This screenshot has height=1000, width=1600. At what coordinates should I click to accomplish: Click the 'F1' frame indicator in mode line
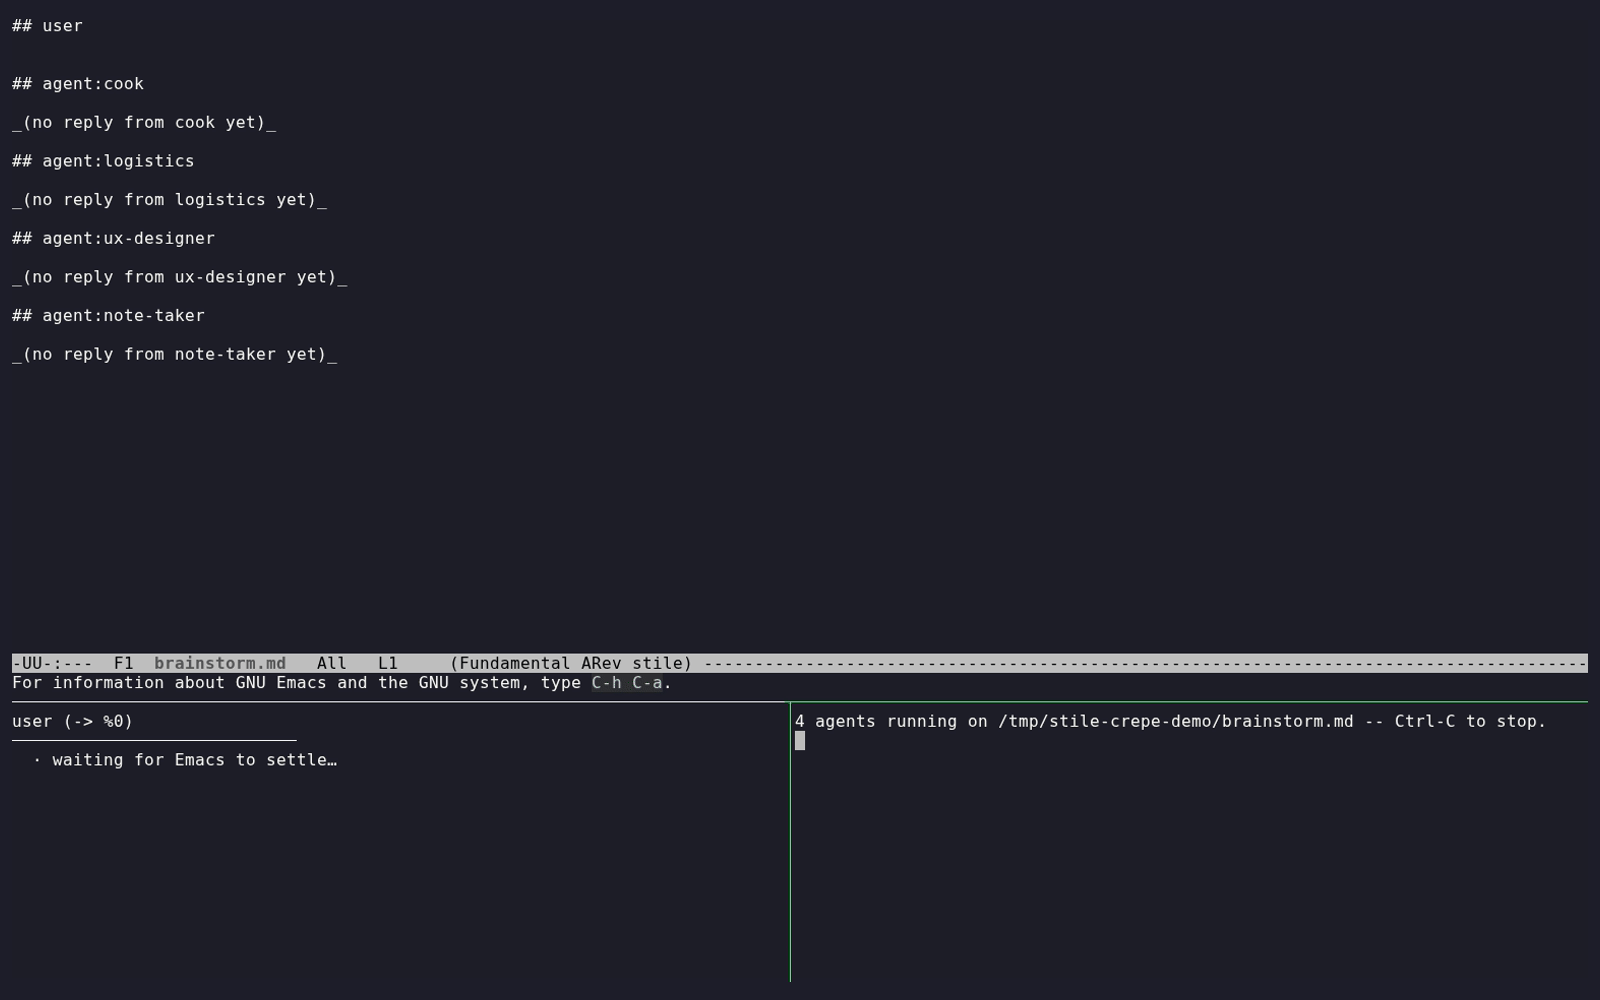click(123, 663)
